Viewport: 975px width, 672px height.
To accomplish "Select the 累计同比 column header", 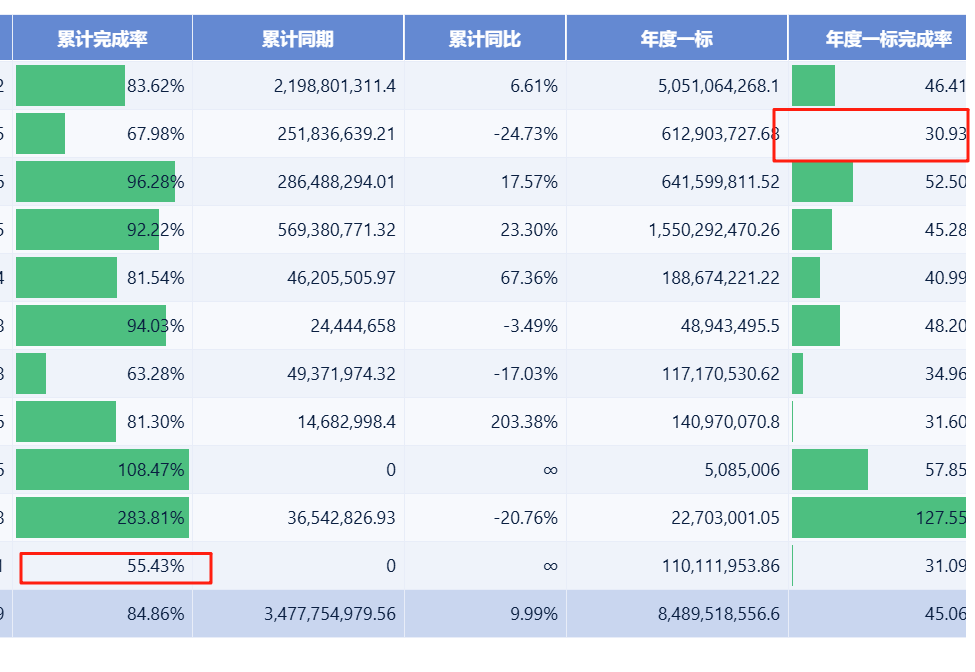I will [x=485, y=39].
